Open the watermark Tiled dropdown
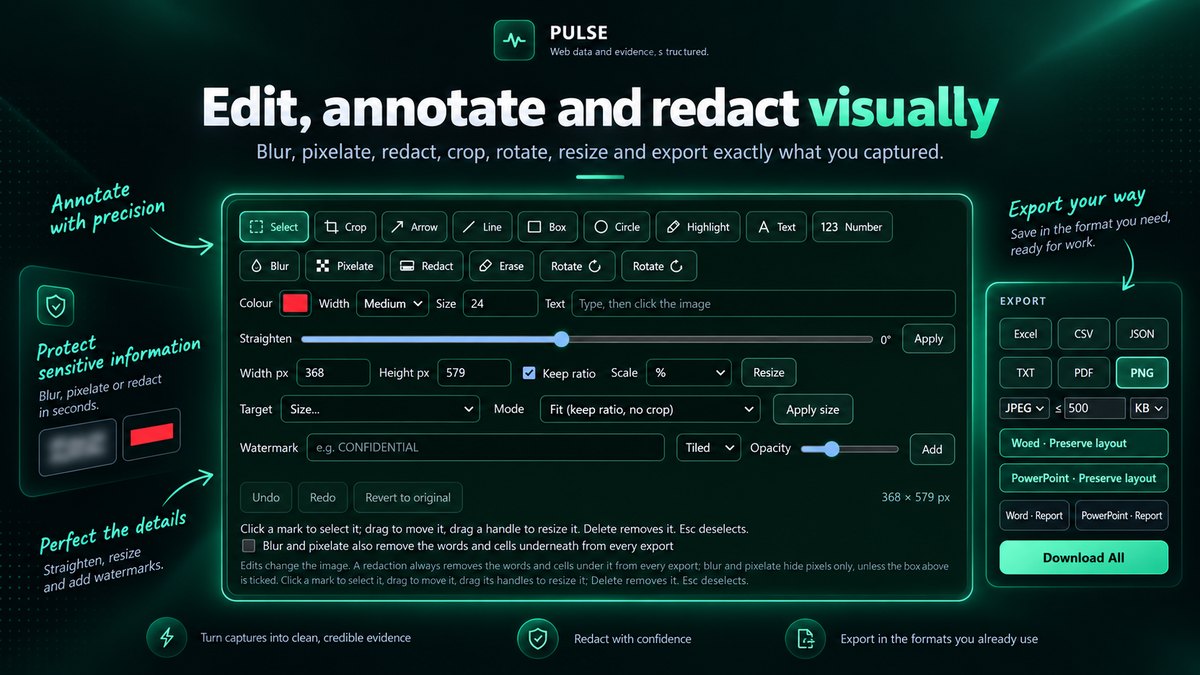 coord(708,448)
